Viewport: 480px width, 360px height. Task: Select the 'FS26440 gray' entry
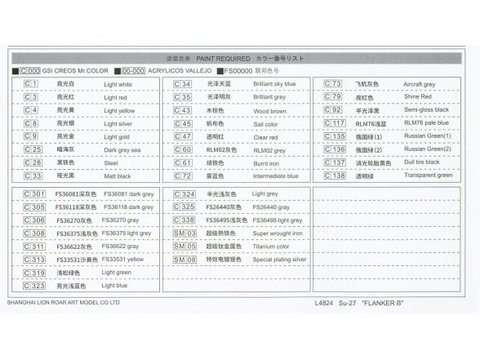[x=271, y=207]
